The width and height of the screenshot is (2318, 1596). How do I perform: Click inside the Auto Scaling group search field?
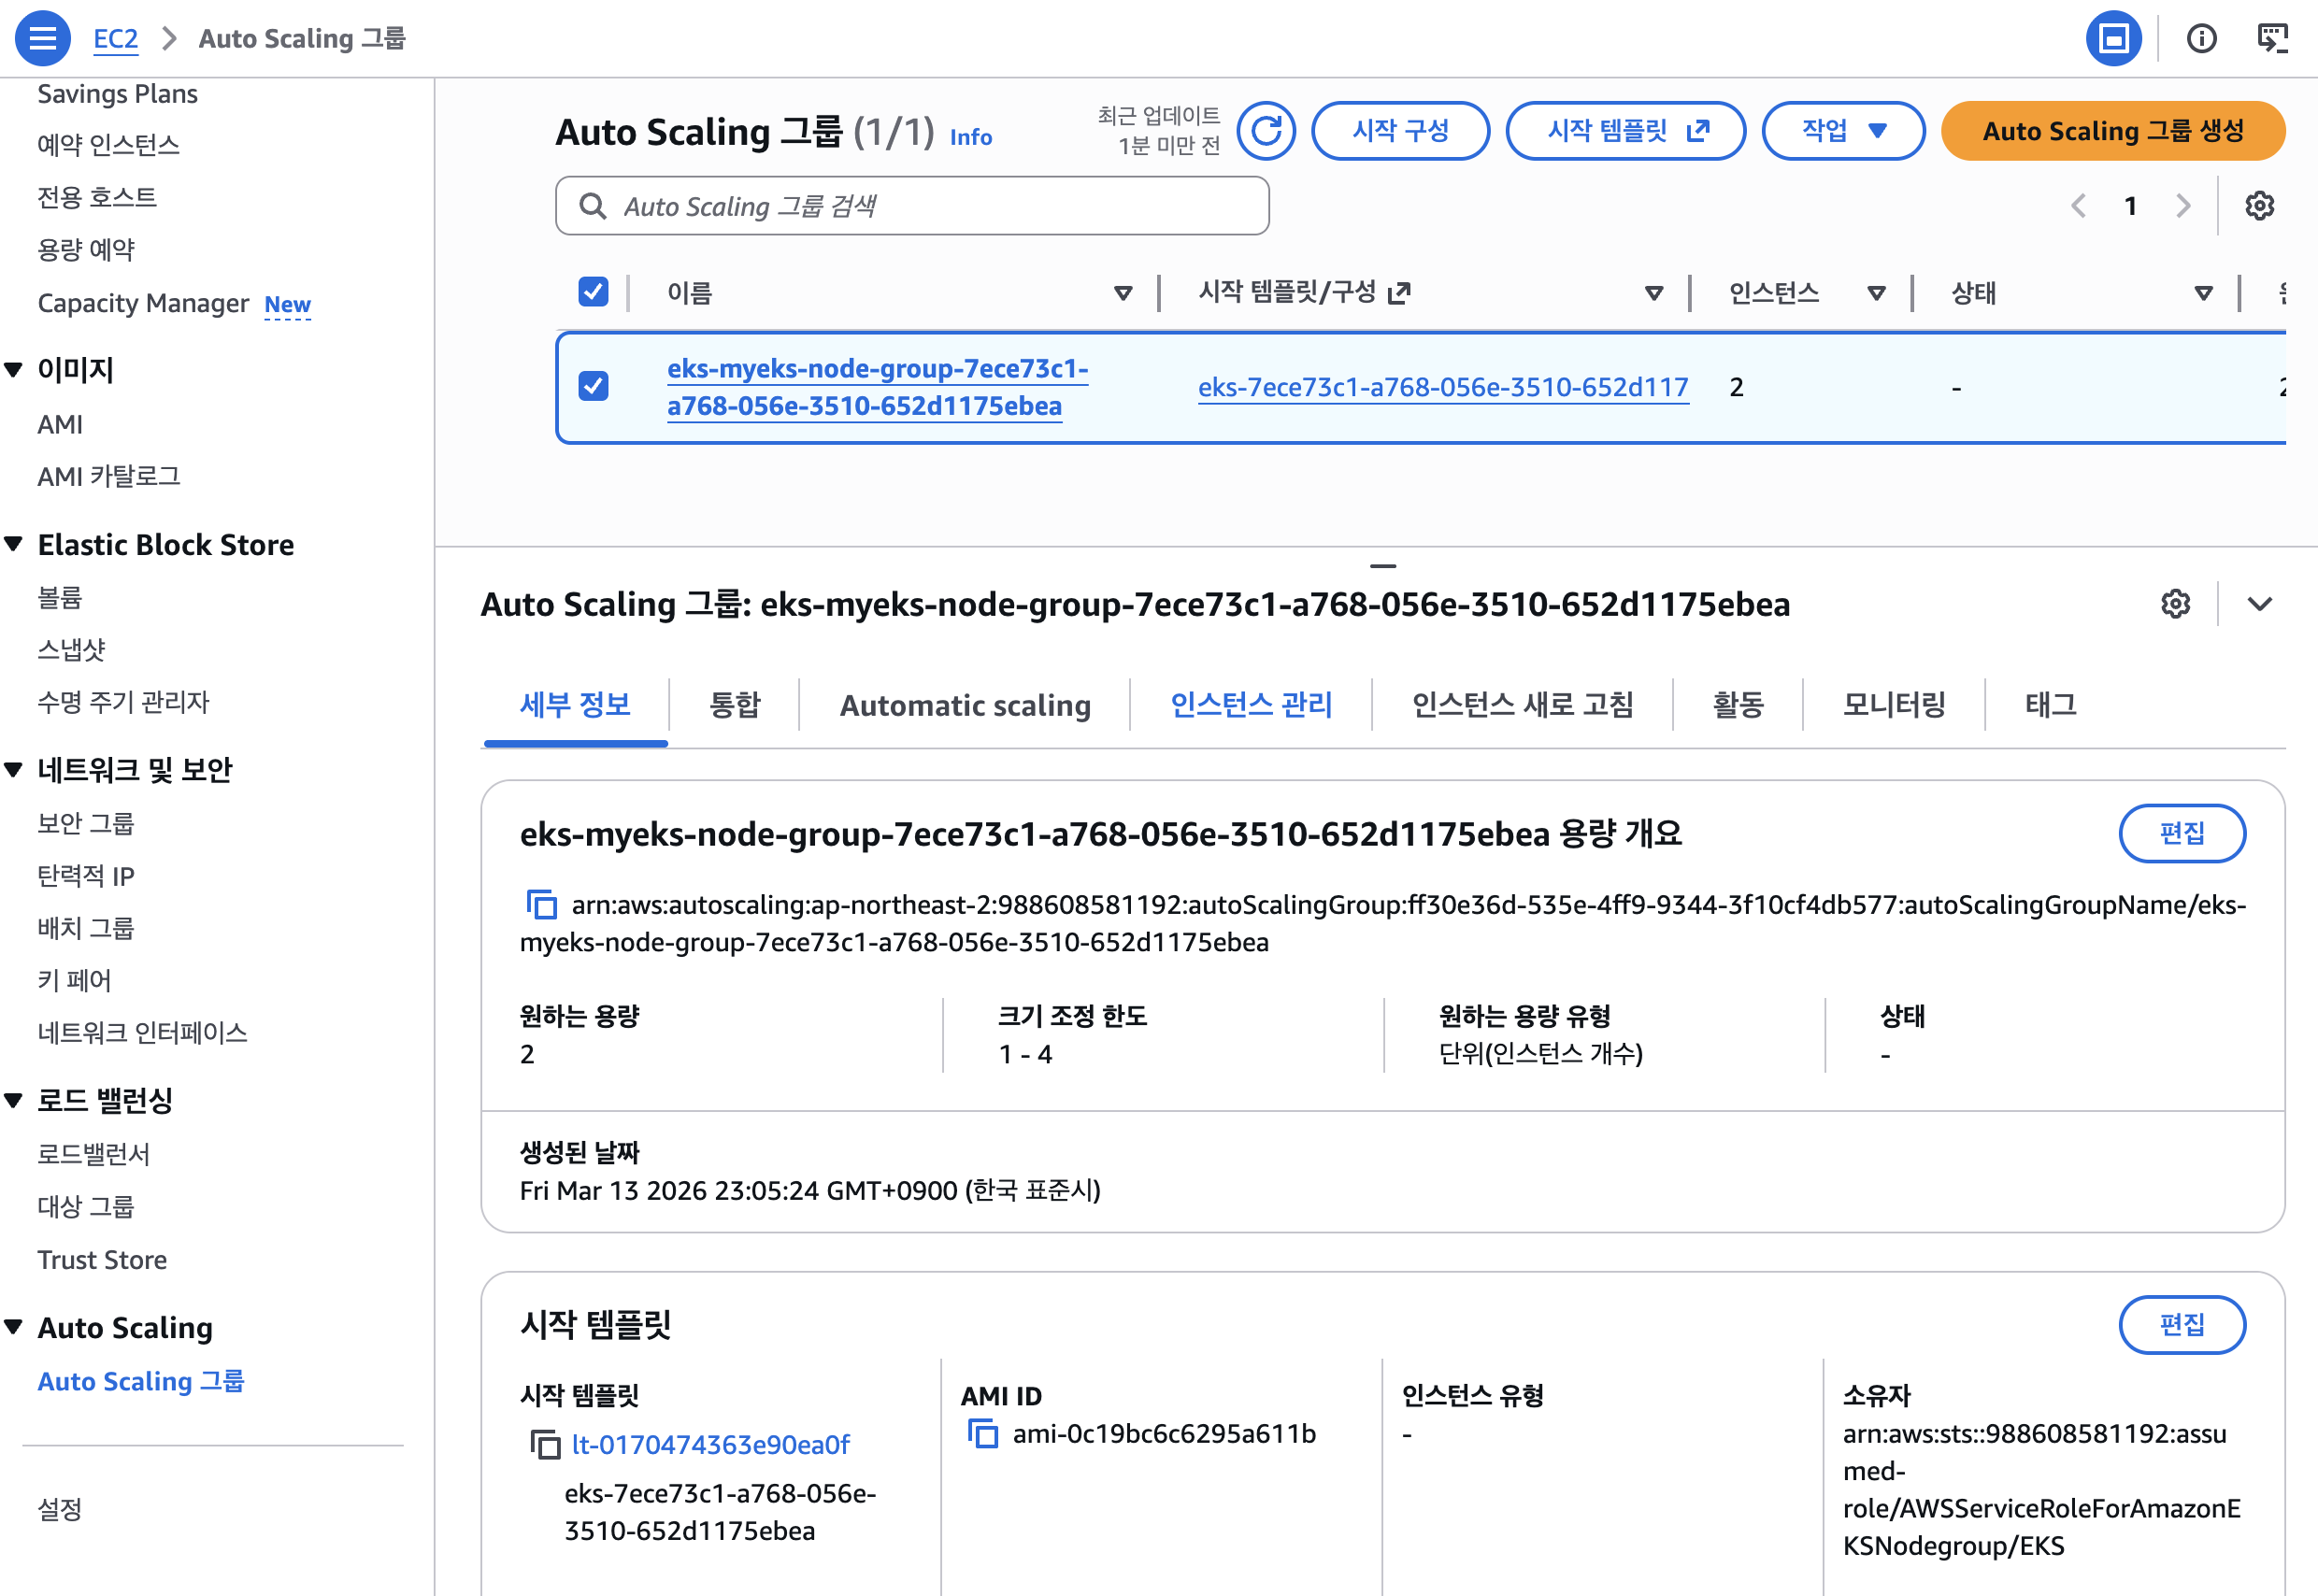(x=911, y=206)
